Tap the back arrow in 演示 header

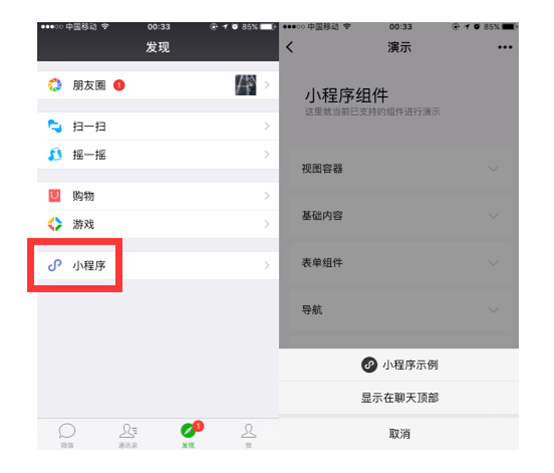(290, 47)
